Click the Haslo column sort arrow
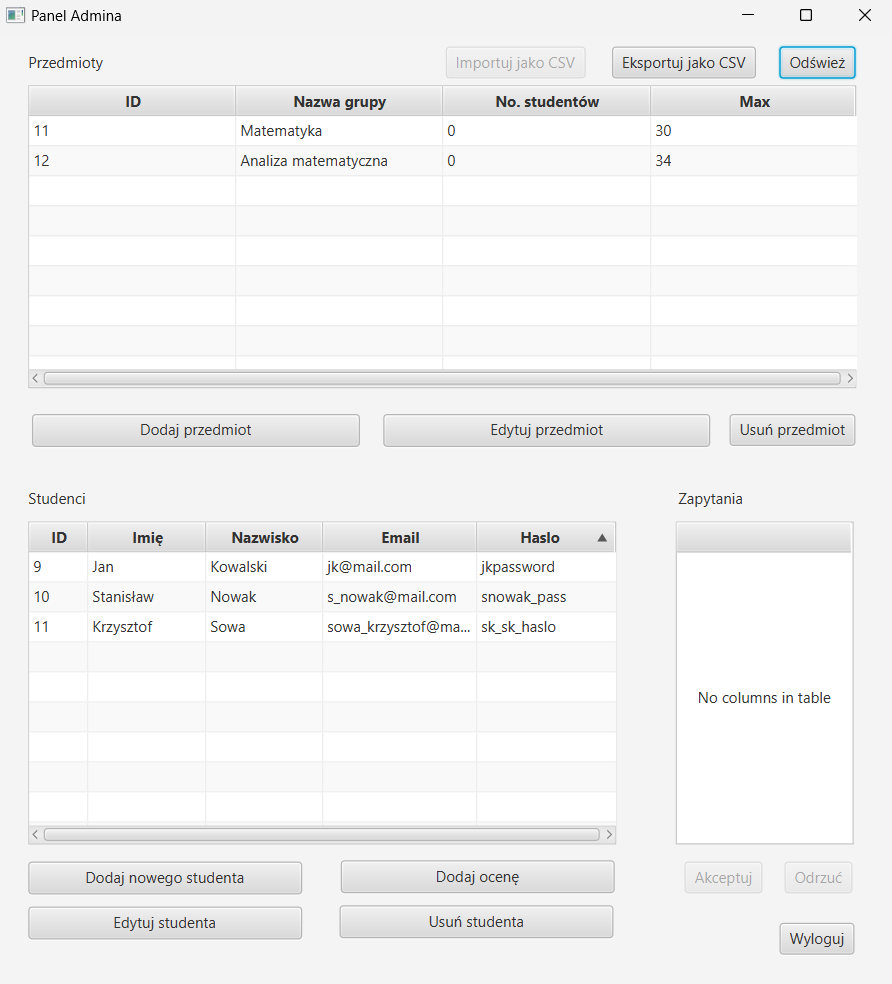This screenshot has width=892, height=984. pyautogui.click(x=602, y=538)
